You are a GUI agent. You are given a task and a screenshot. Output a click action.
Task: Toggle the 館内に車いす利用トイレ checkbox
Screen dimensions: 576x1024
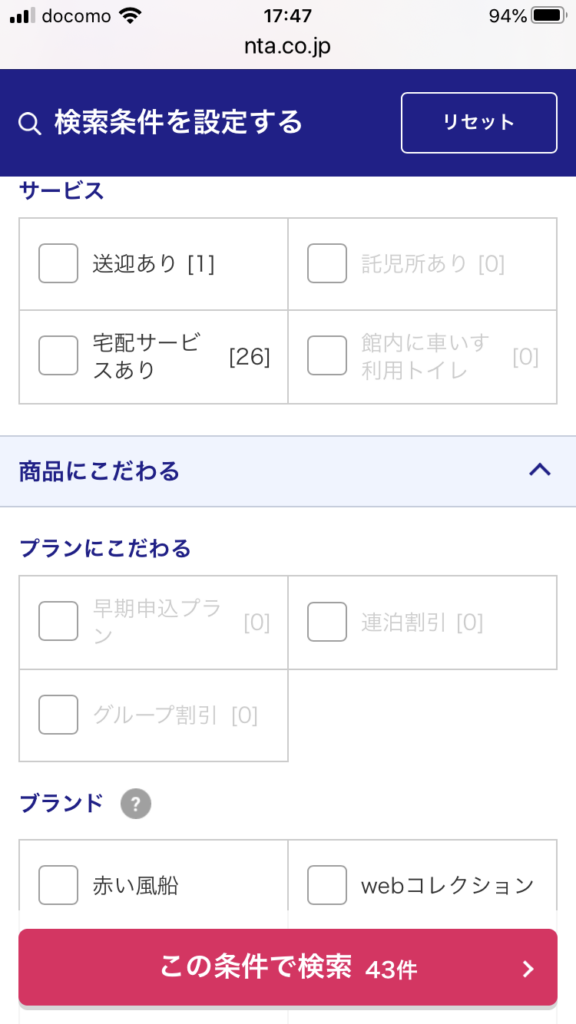(327, 356)
